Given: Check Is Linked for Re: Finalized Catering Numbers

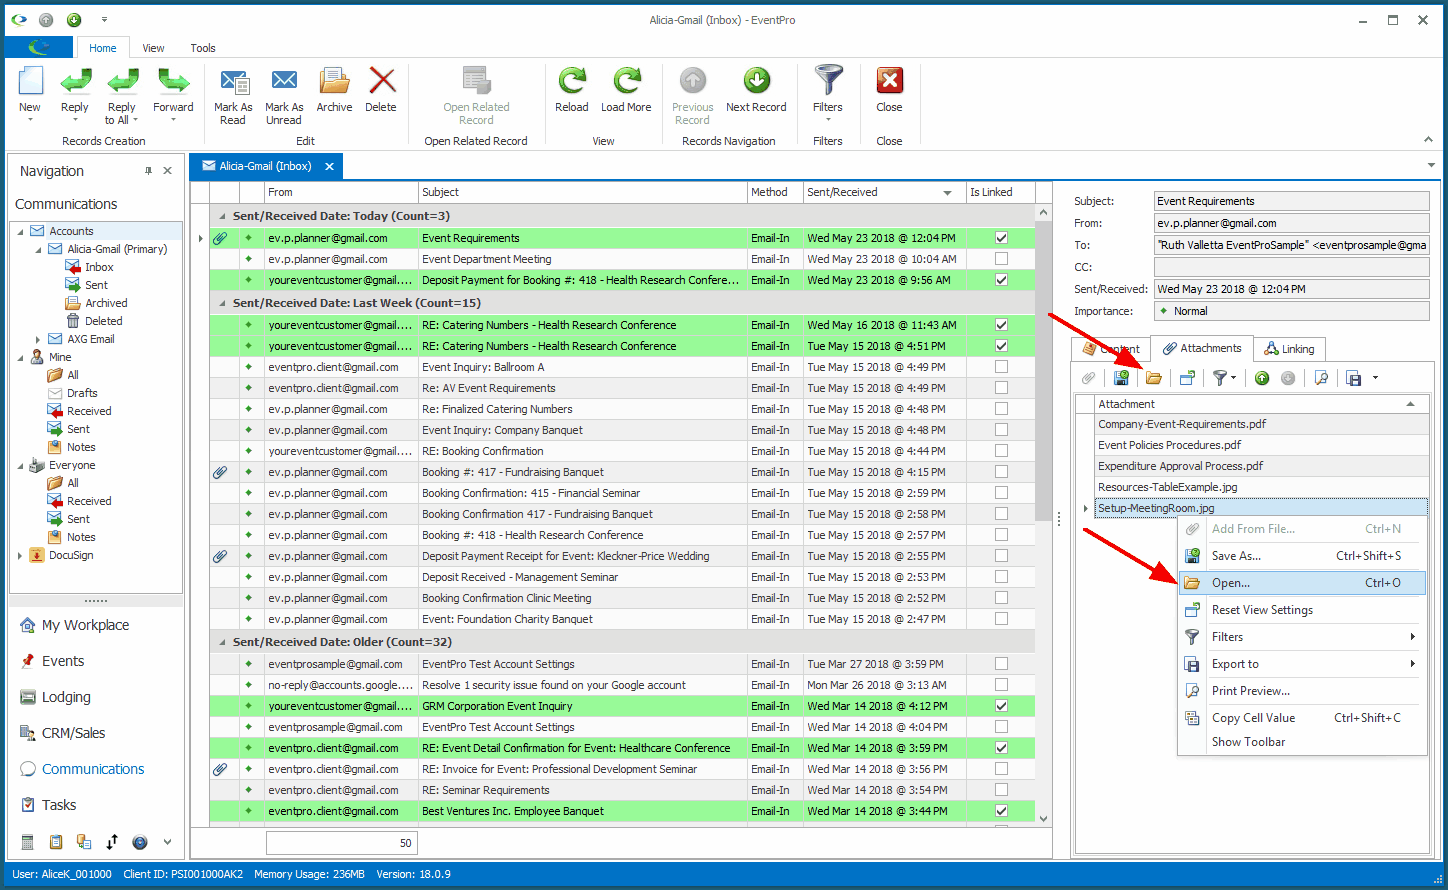Looking at the screenshot, I should (1001, 409).
